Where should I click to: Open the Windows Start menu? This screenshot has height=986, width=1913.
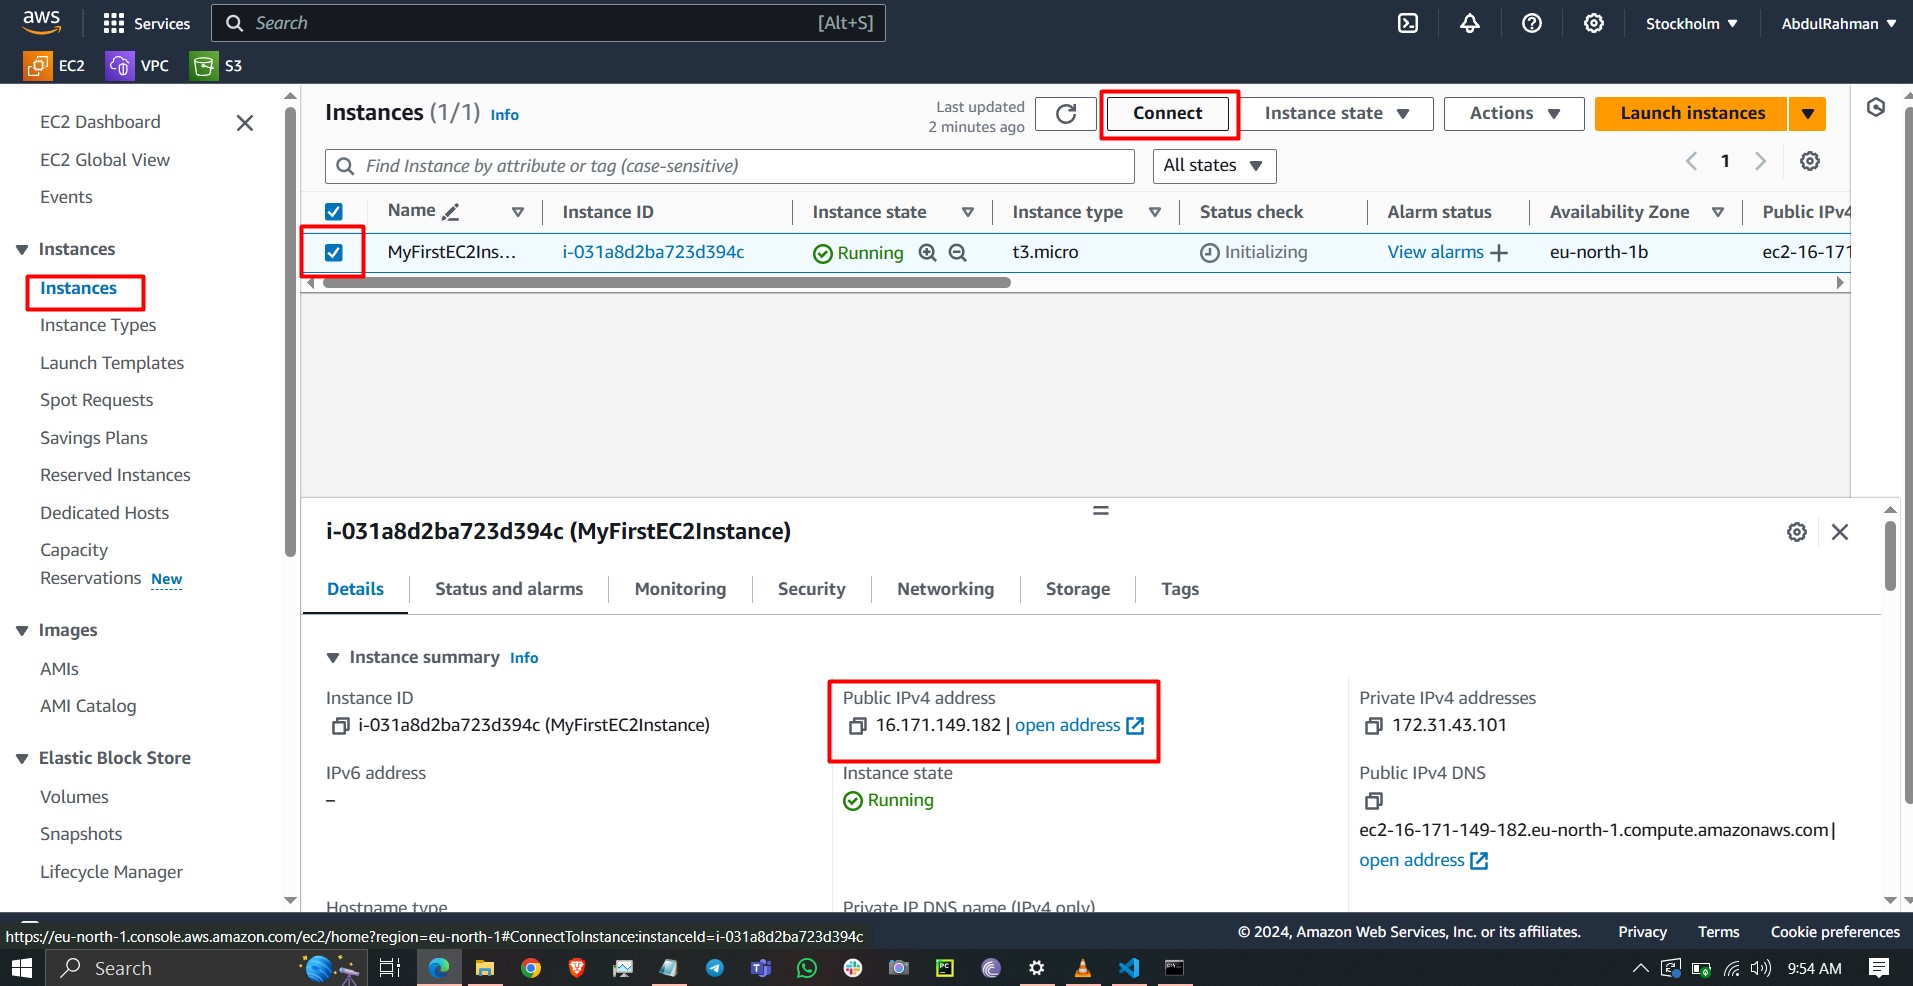(x=22, y=968)
